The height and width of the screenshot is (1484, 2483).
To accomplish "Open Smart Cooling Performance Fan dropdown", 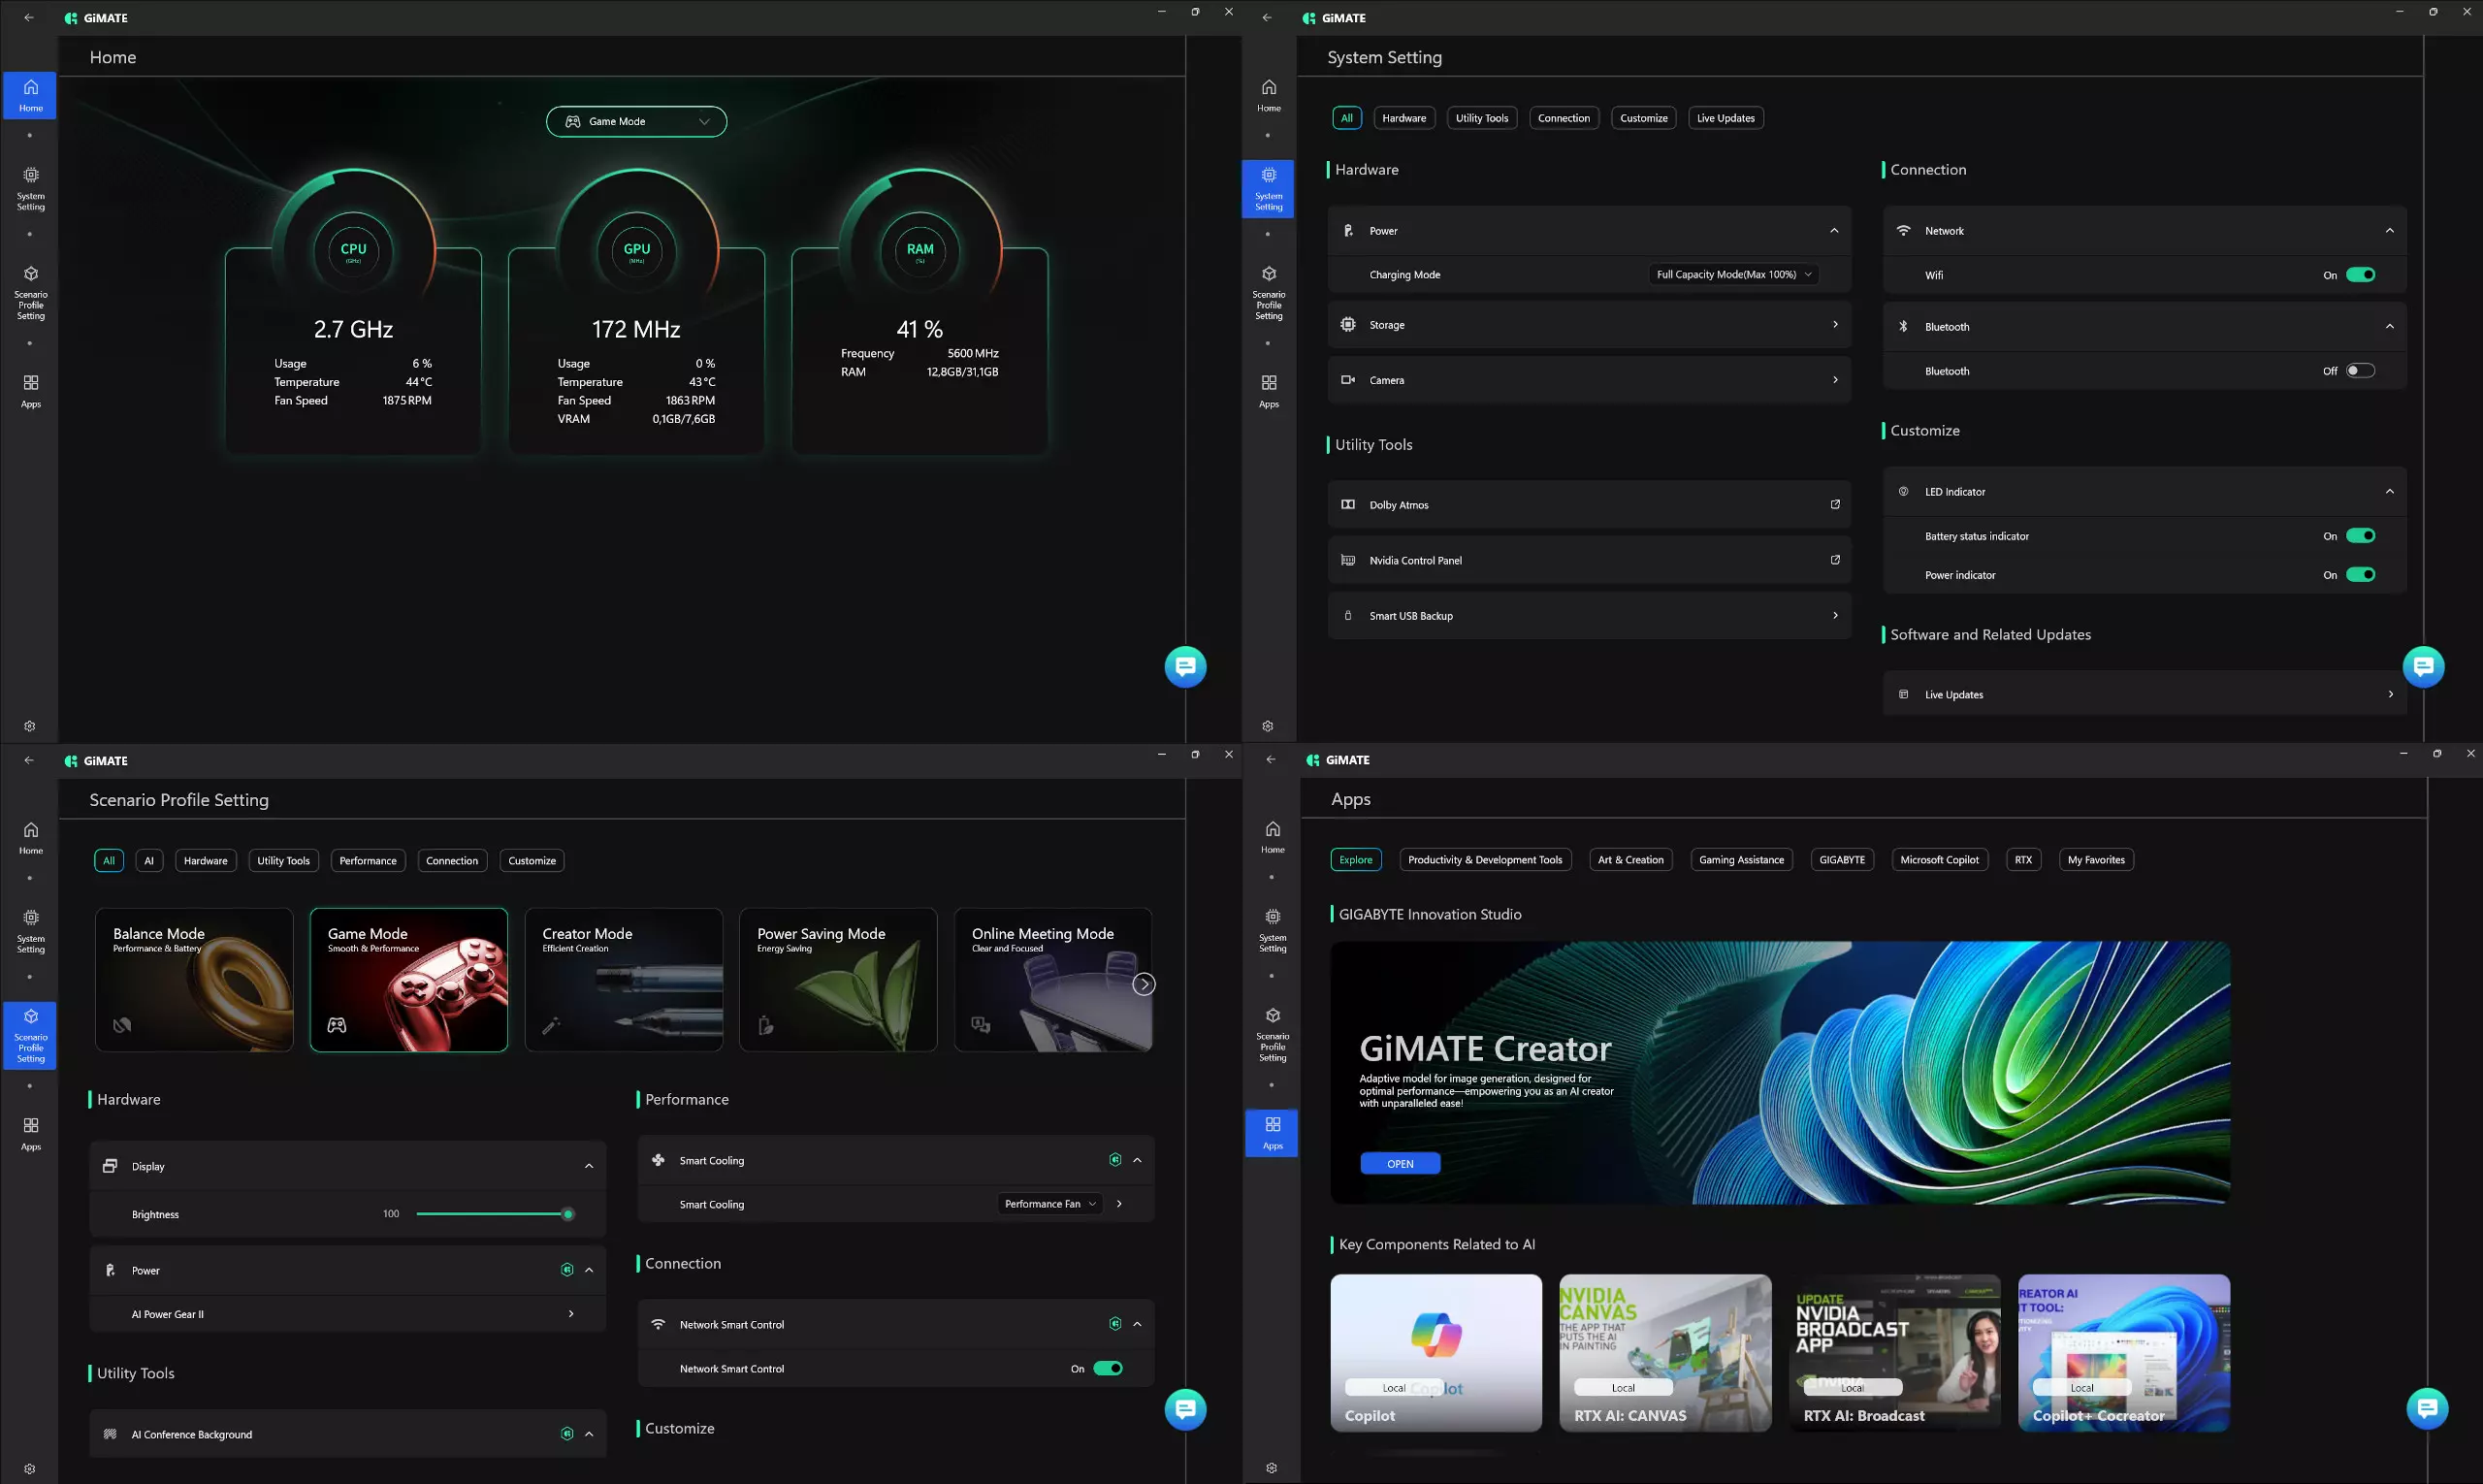I will pyautogui.click(x=1050, y=1204).
